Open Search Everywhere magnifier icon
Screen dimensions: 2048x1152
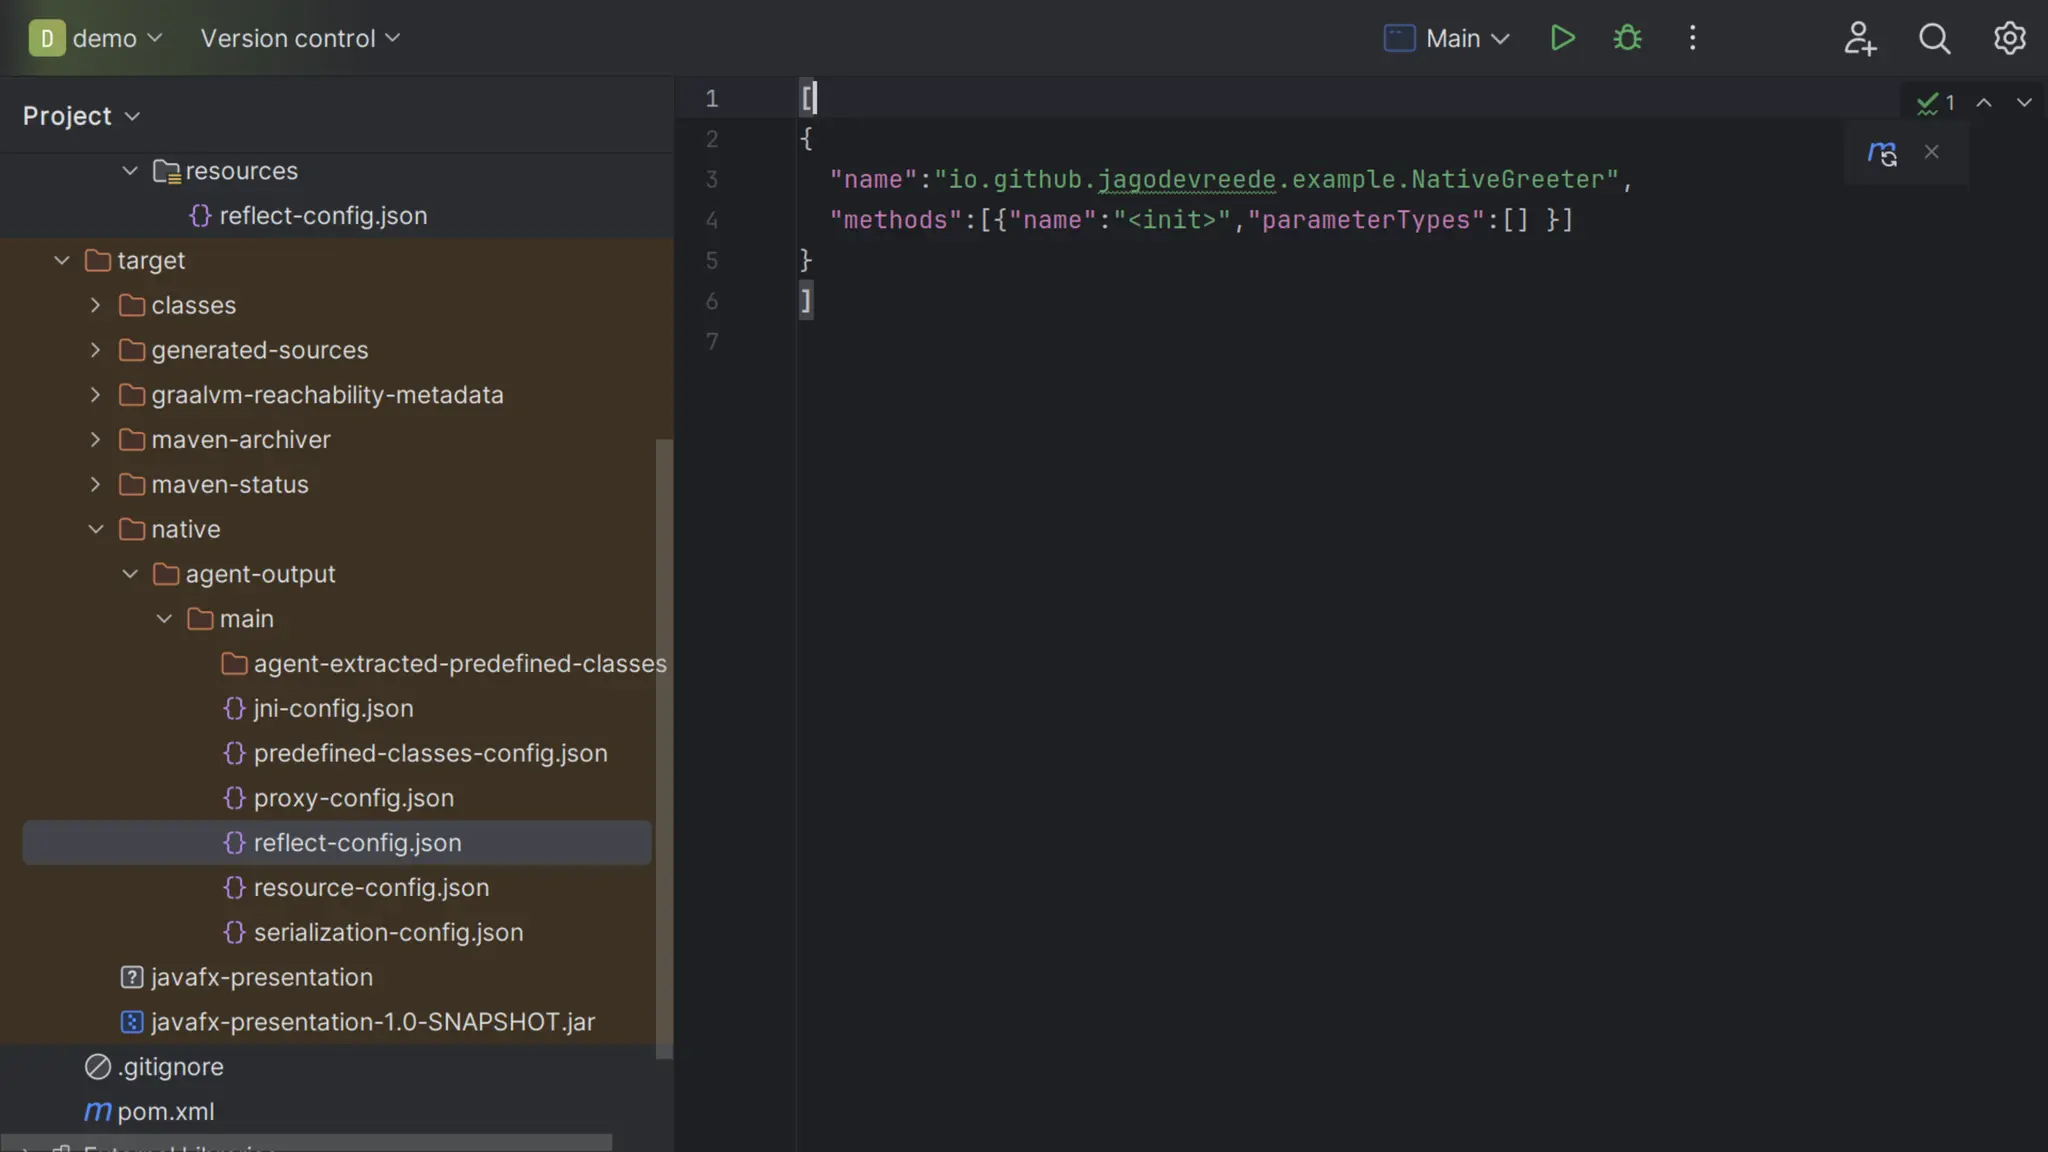1934,38
